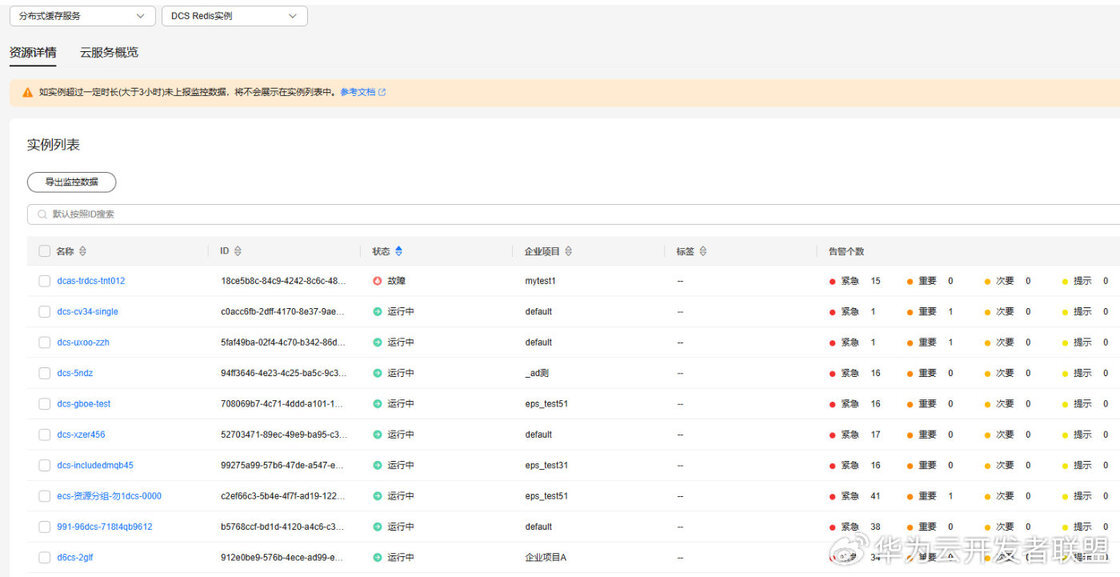The height and width of the screenshot is (577, 1120).
Task: Click the green status icon for dcs-cv34-single
Action: click(x=378, y=312)
